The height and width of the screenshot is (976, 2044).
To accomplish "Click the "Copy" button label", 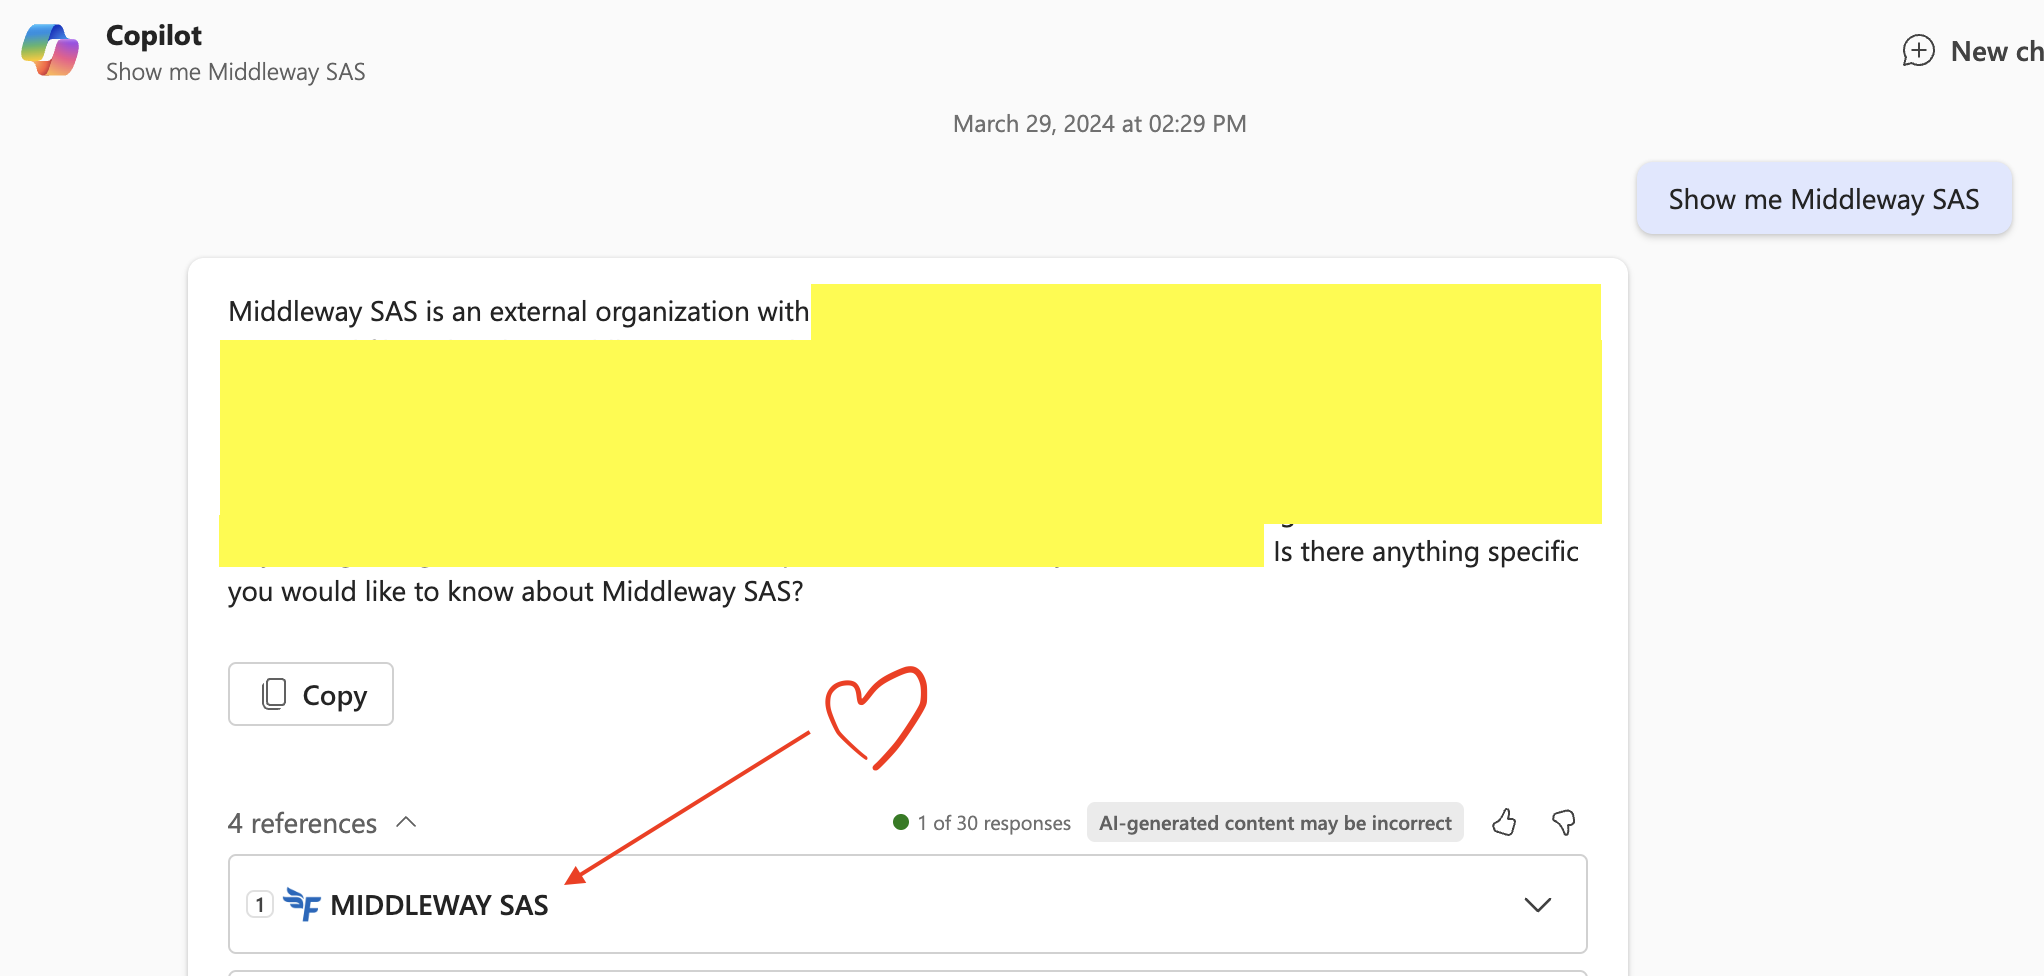I will 335,695.
